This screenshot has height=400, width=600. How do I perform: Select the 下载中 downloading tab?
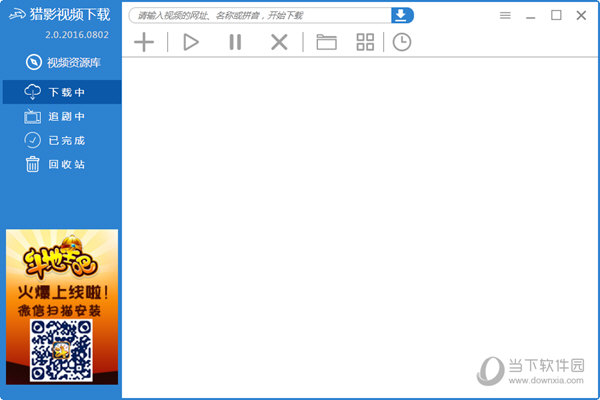point(62,92)
